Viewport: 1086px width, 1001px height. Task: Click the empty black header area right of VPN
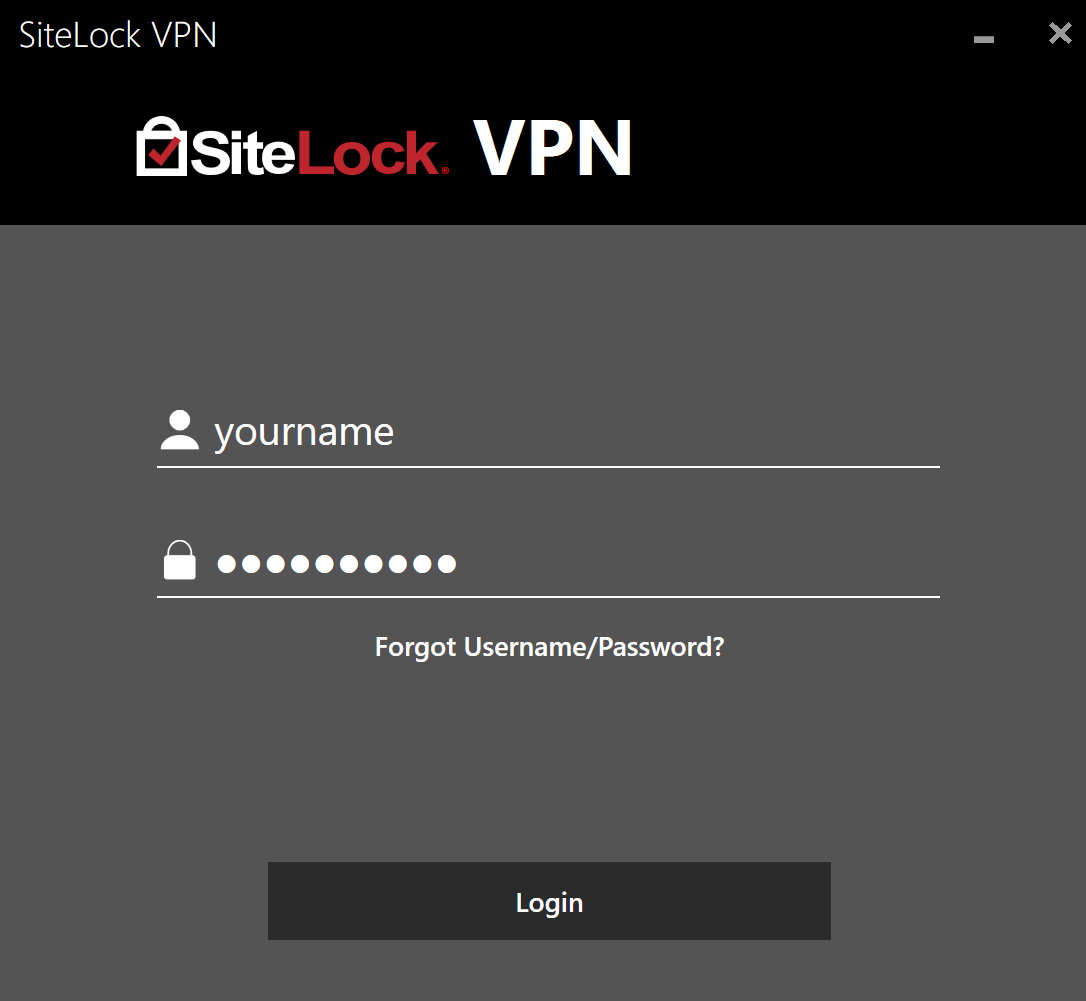tap(852, 148)
